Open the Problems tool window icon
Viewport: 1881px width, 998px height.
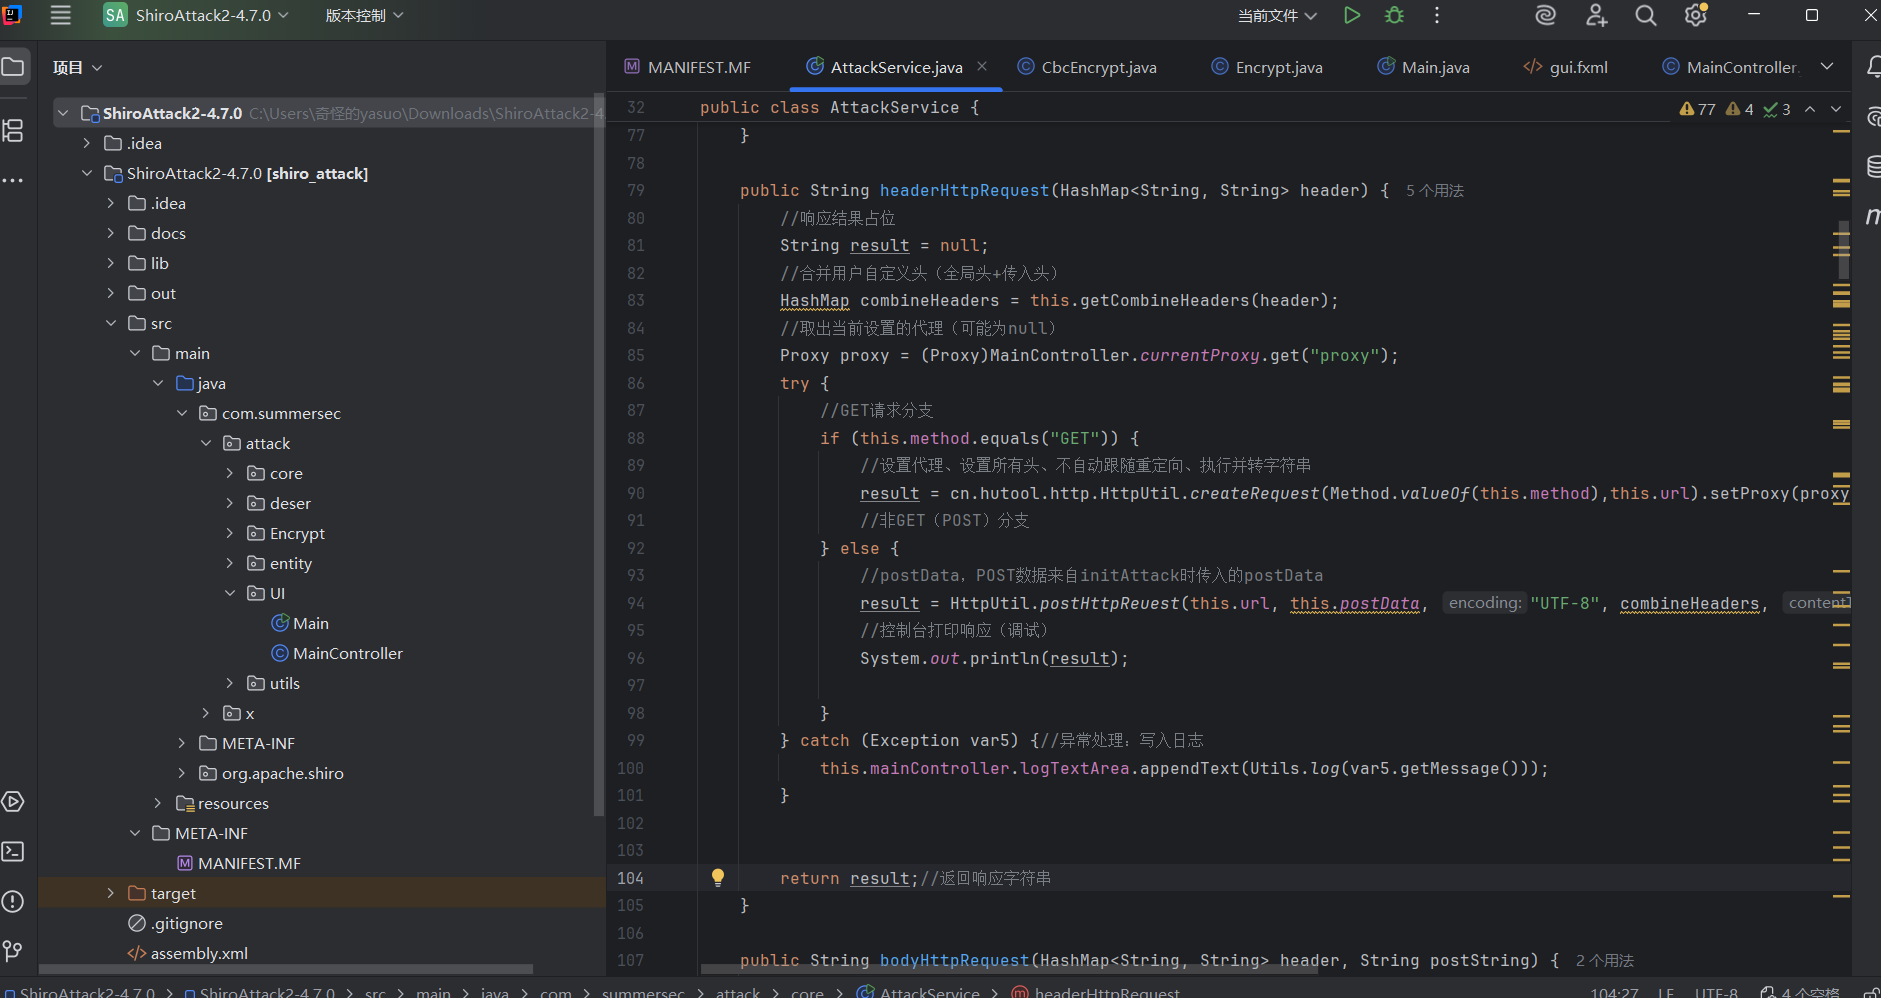tap(13, 901)
